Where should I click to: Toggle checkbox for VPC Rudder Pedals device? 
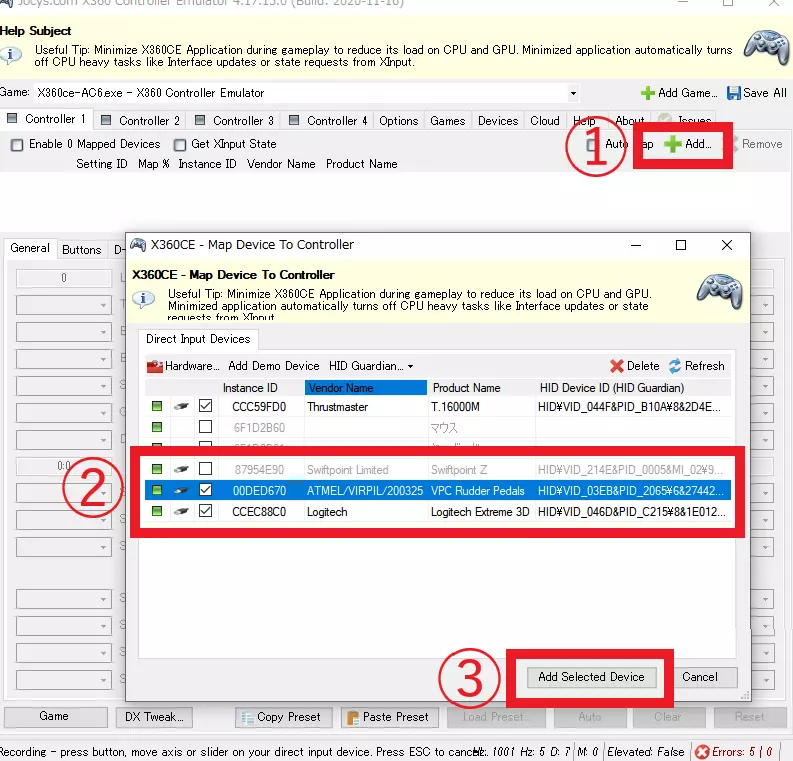tap(205, 489)
